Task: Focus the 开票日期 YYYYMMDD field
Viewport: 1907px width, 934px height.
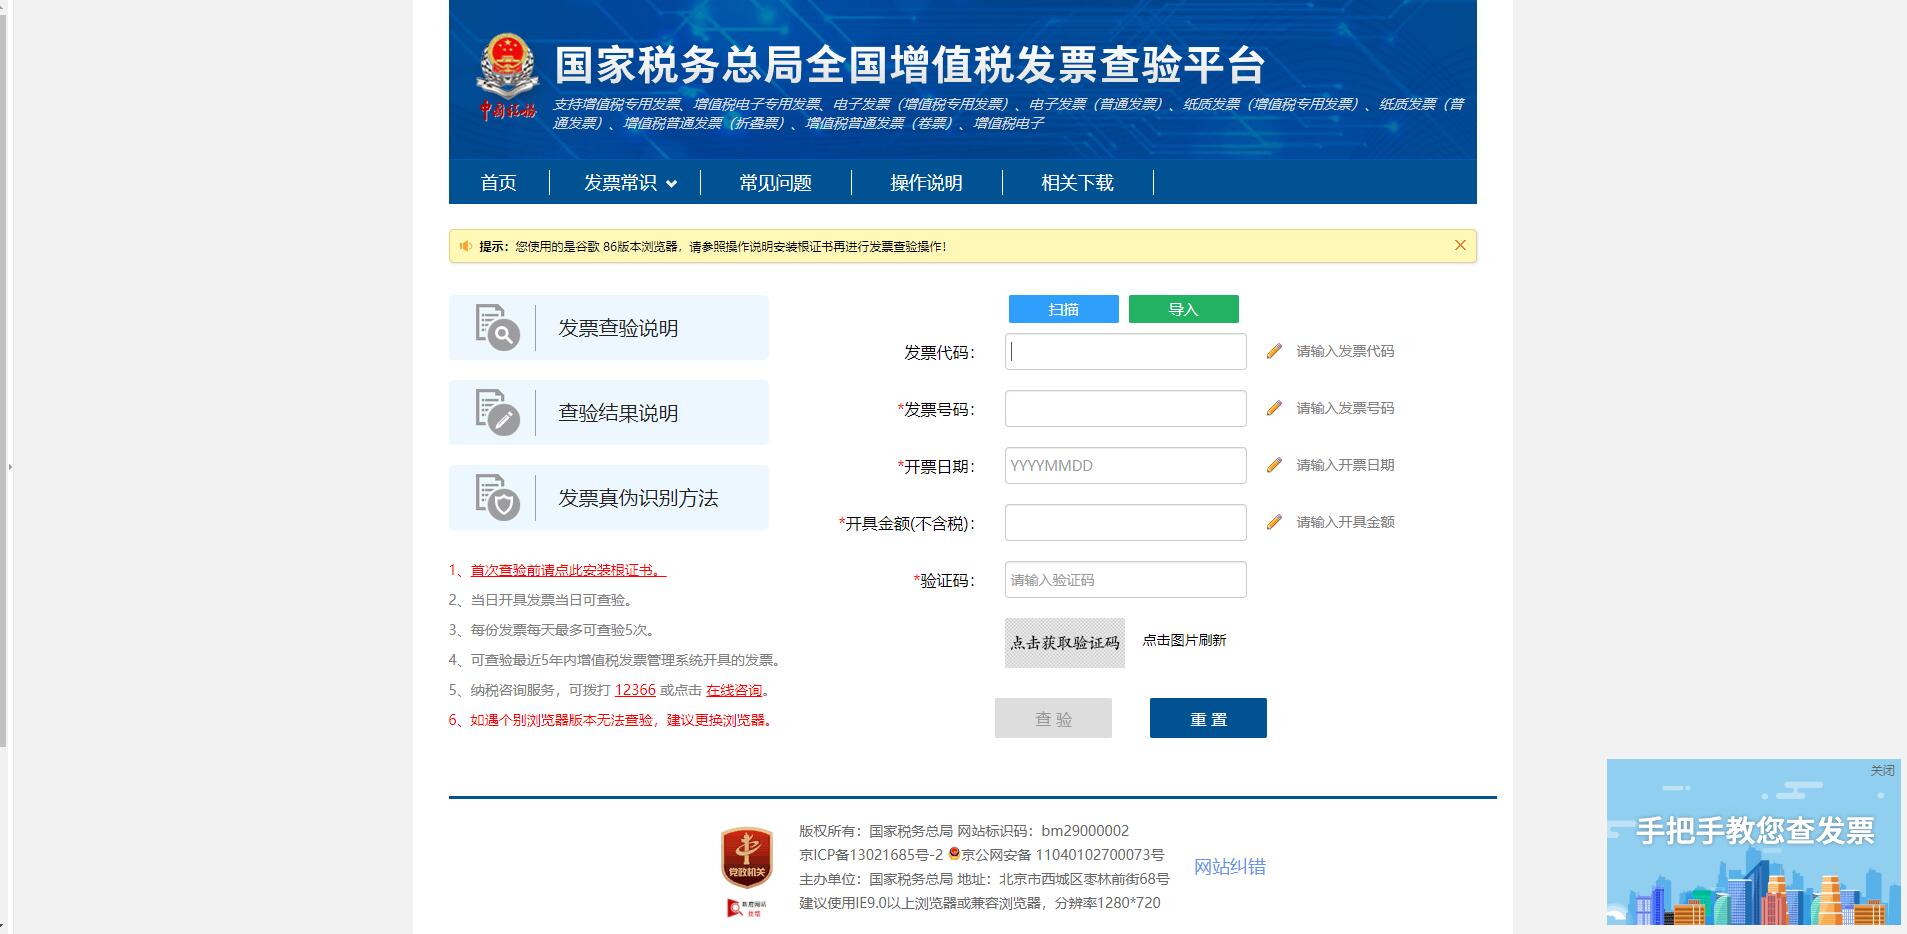Action: coord(1125,466)
